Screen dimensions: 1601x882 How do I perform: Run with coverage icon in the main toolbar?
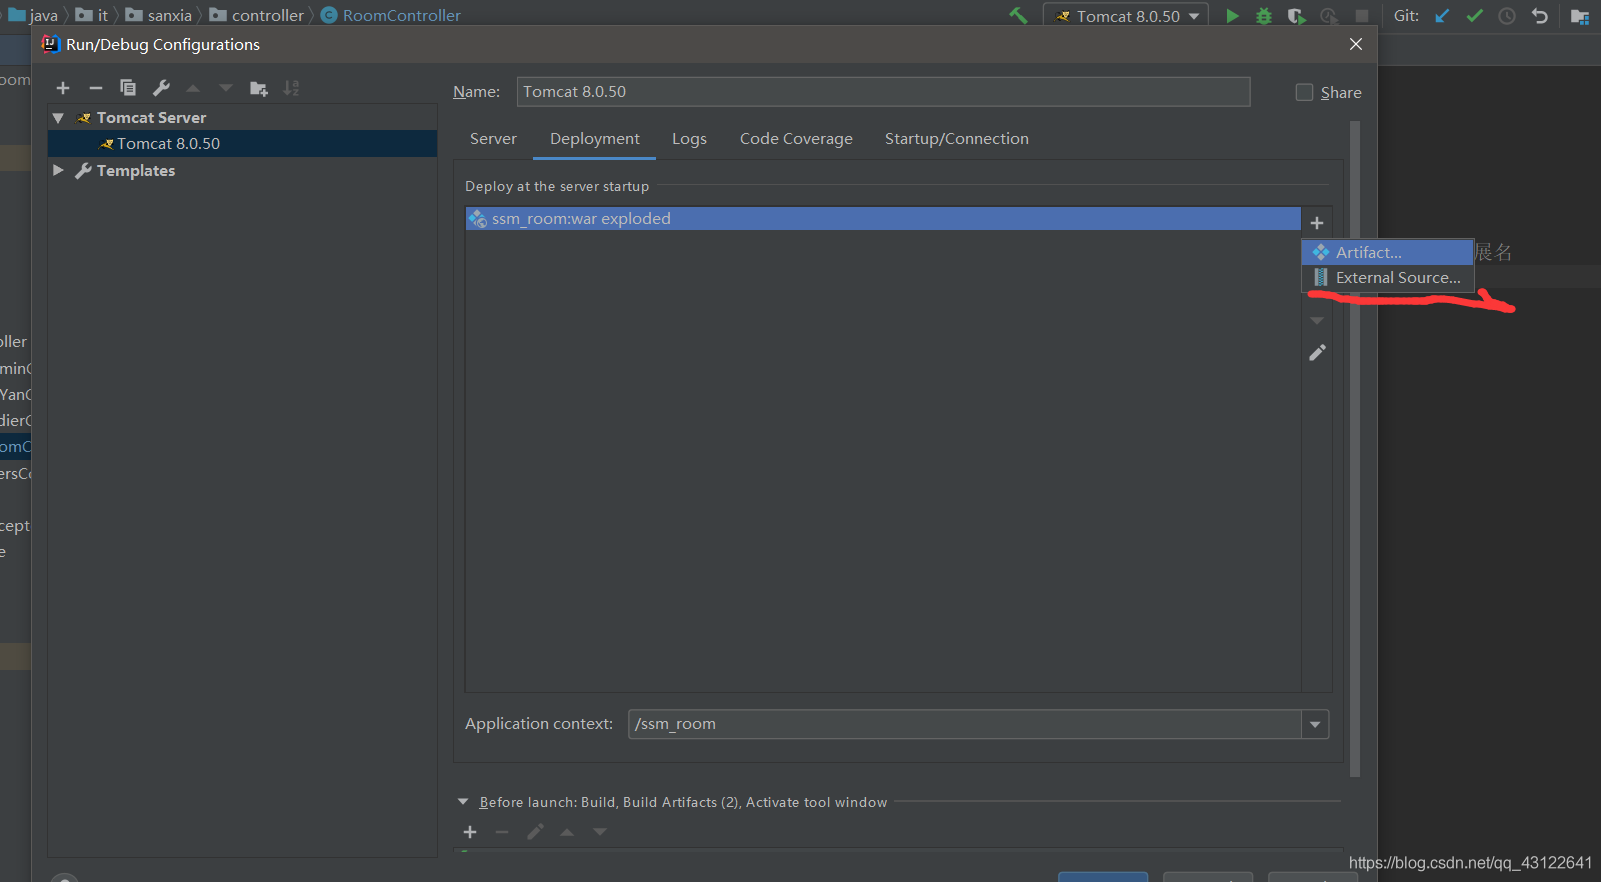(1296, 16)
